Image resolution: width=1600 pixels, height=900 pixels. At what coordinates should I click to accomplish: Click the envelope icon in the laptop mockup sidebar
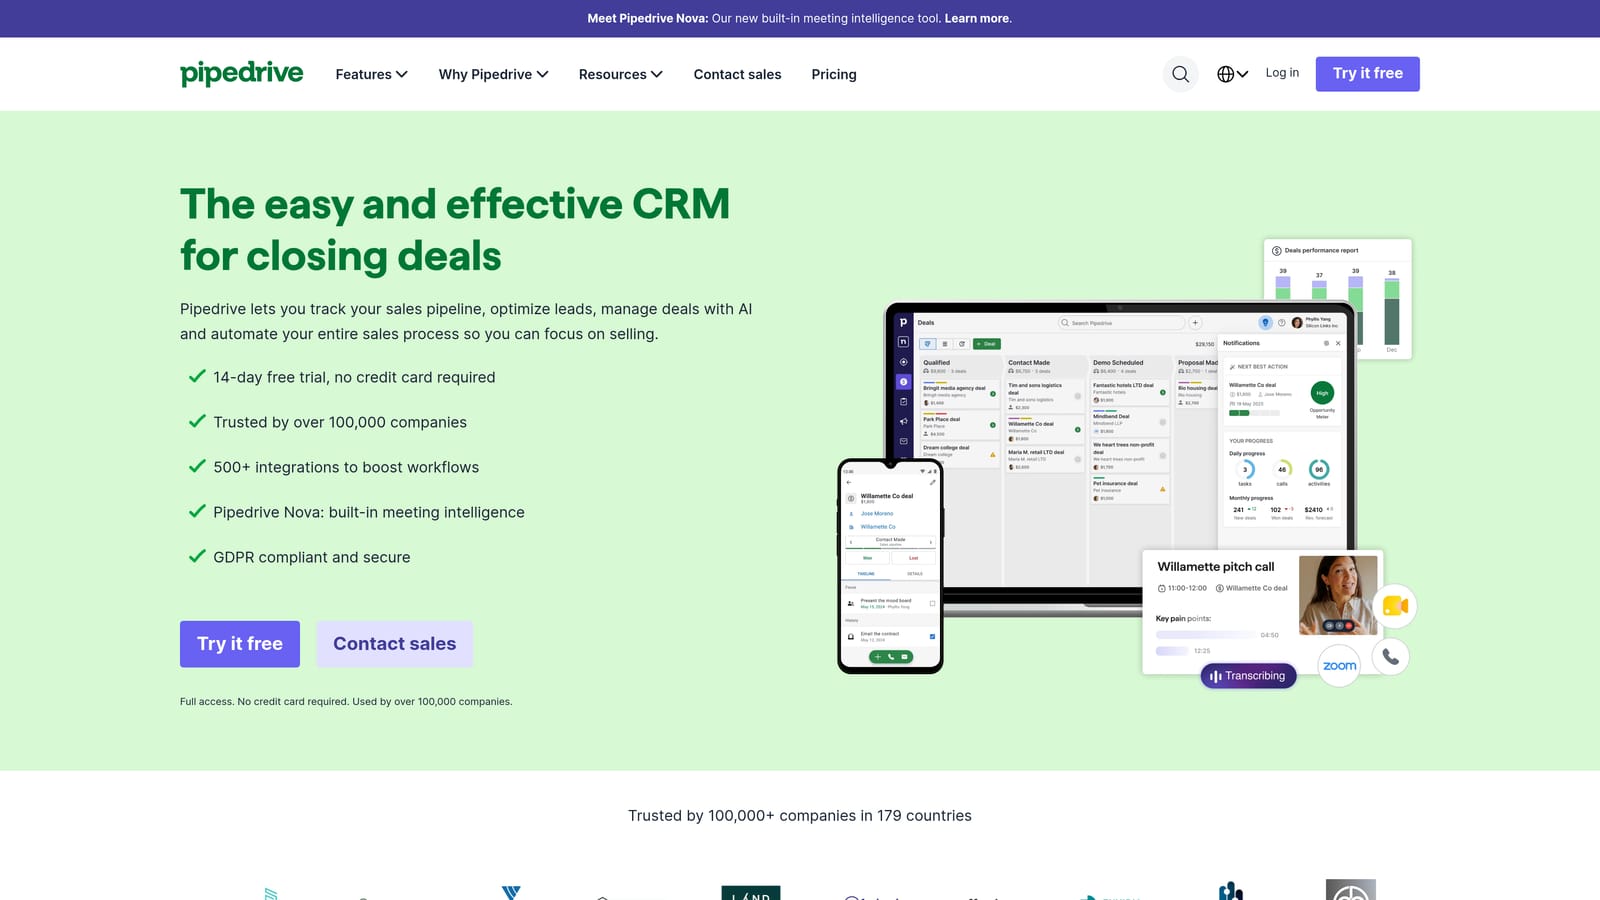[x=904, y=441]
